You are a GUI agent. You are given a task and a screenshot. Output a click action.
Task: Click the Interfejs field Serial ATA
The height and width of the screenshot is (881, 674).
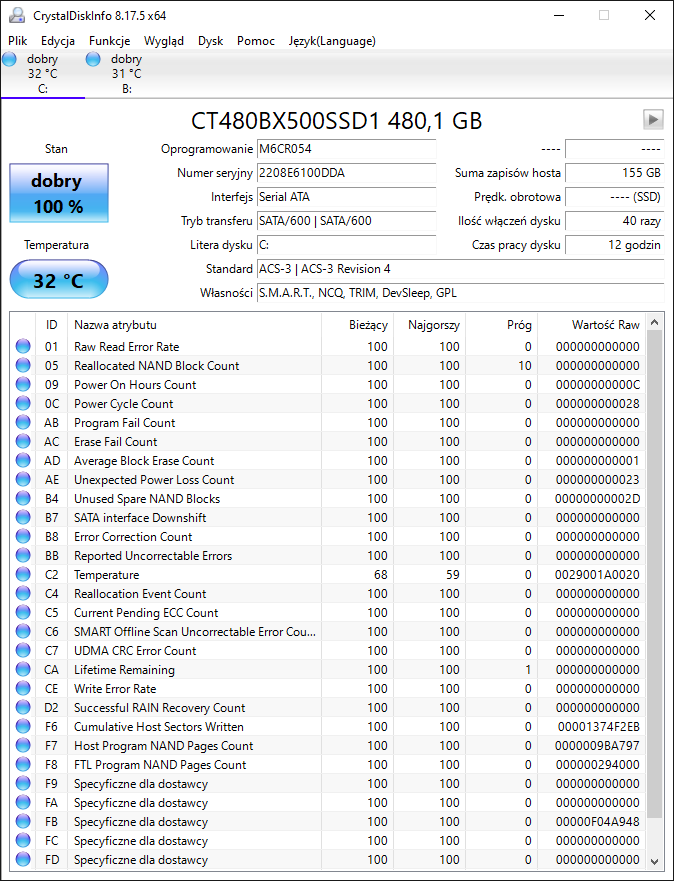tap(347, 197)
